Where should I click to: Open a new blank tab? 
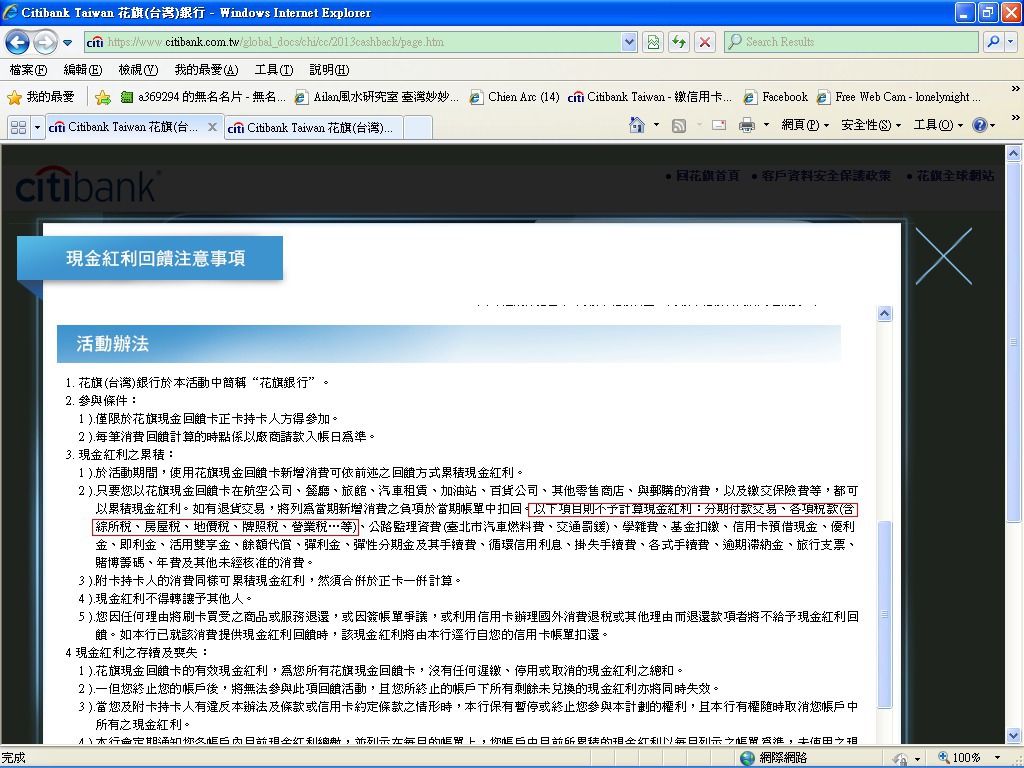click(x=418, y=128)
